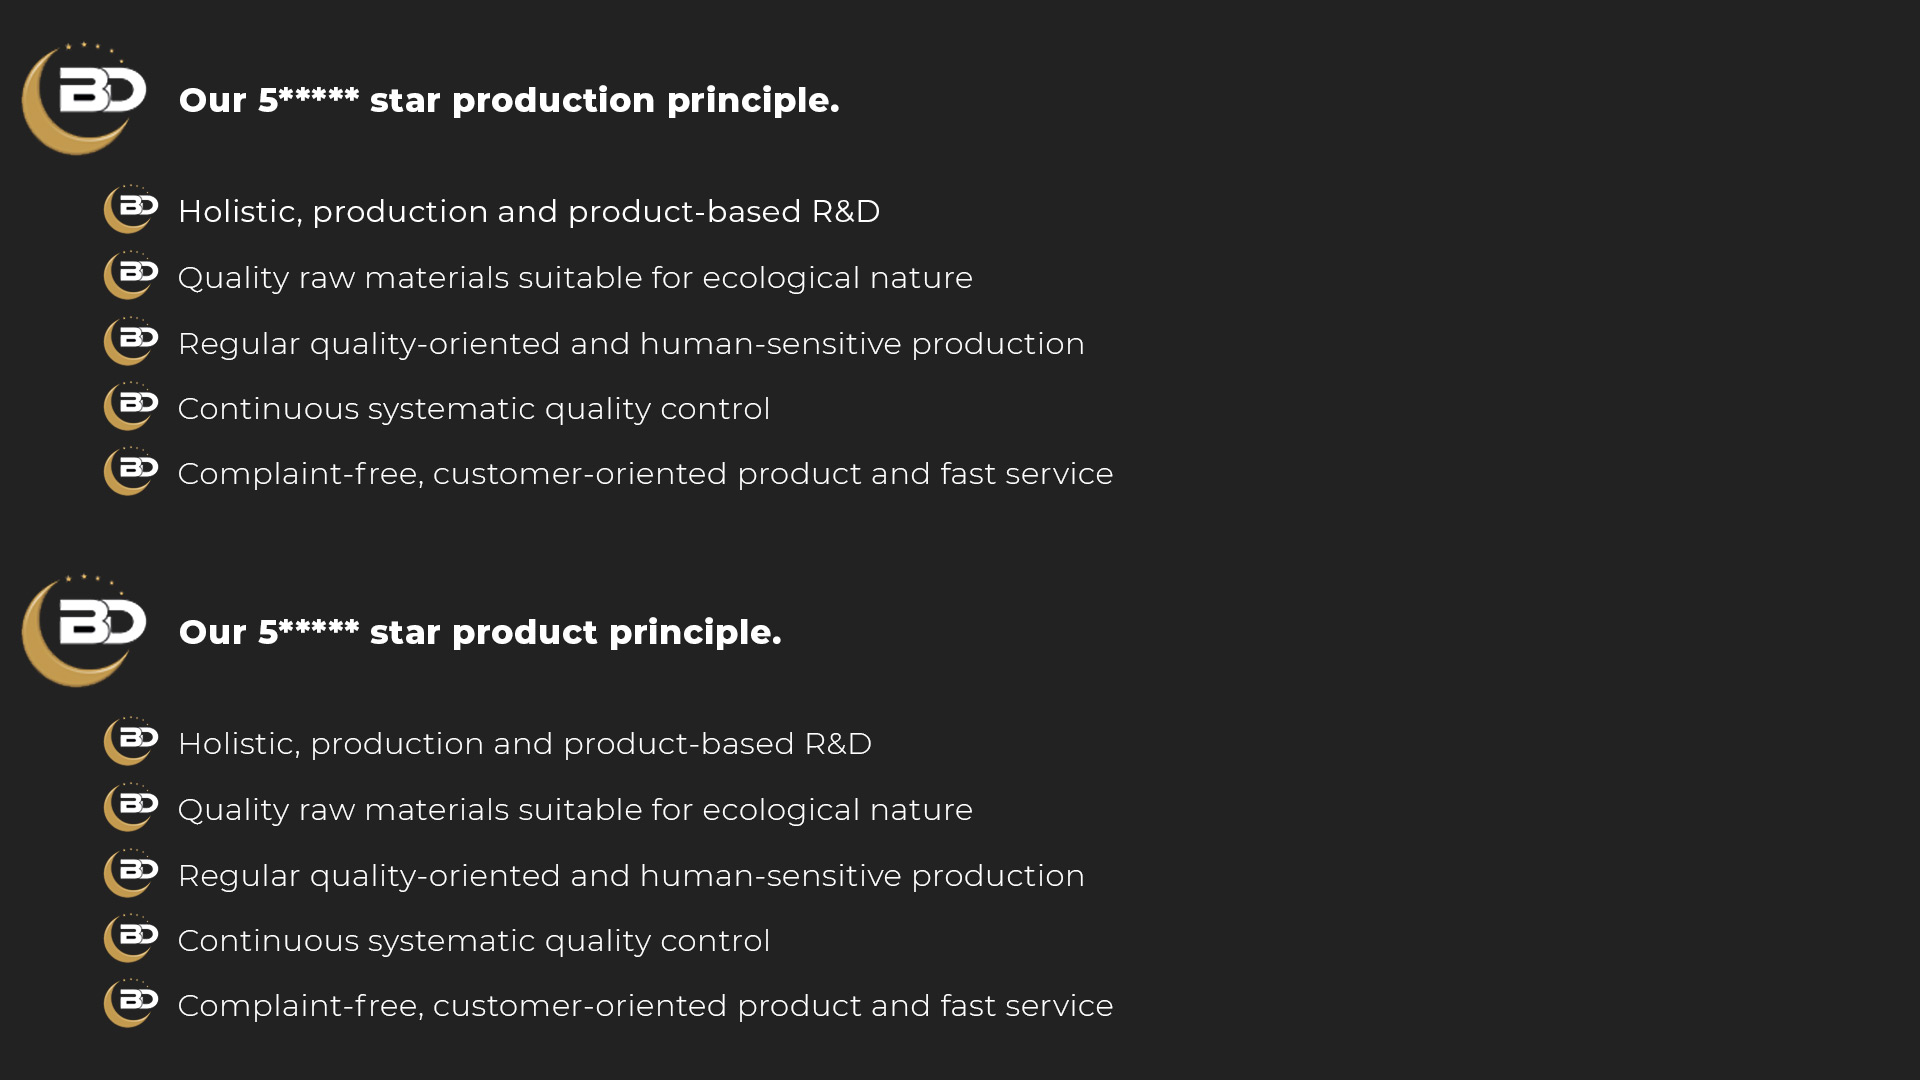Click bullet icon for Holistic R&D under production principle
Image resolution: width=1920 pixels, height=1080 pixels.
pyautogui.click(x=131, y=209)
